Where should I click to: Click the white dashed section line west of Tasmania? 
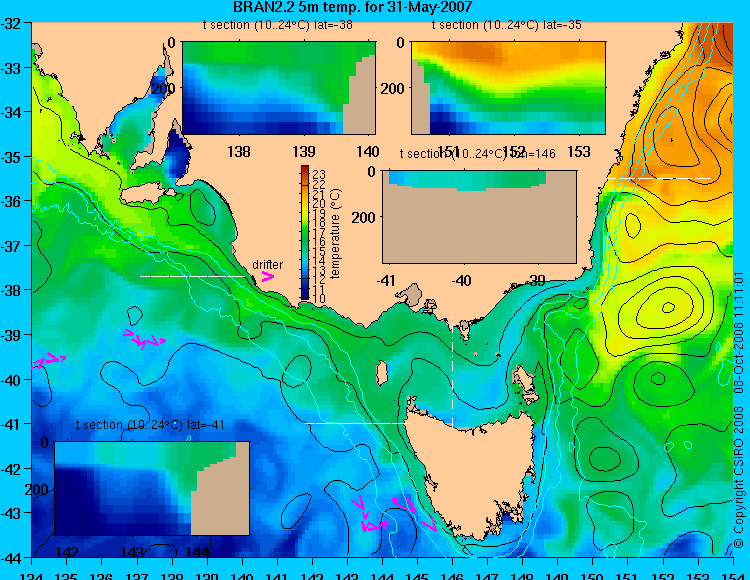coord(357,423)
